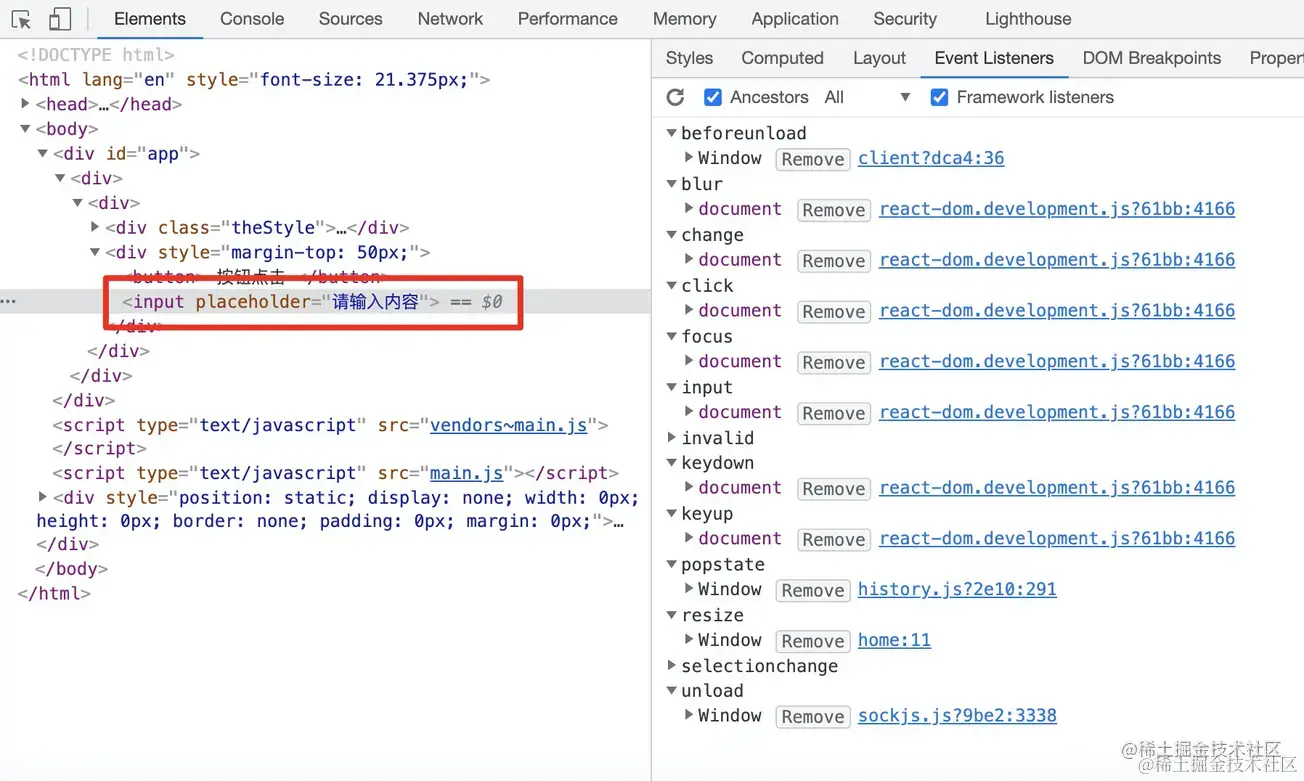The image size is (1304, 781).
Task: Open the Security tab
Action: (x=905, y=19)
